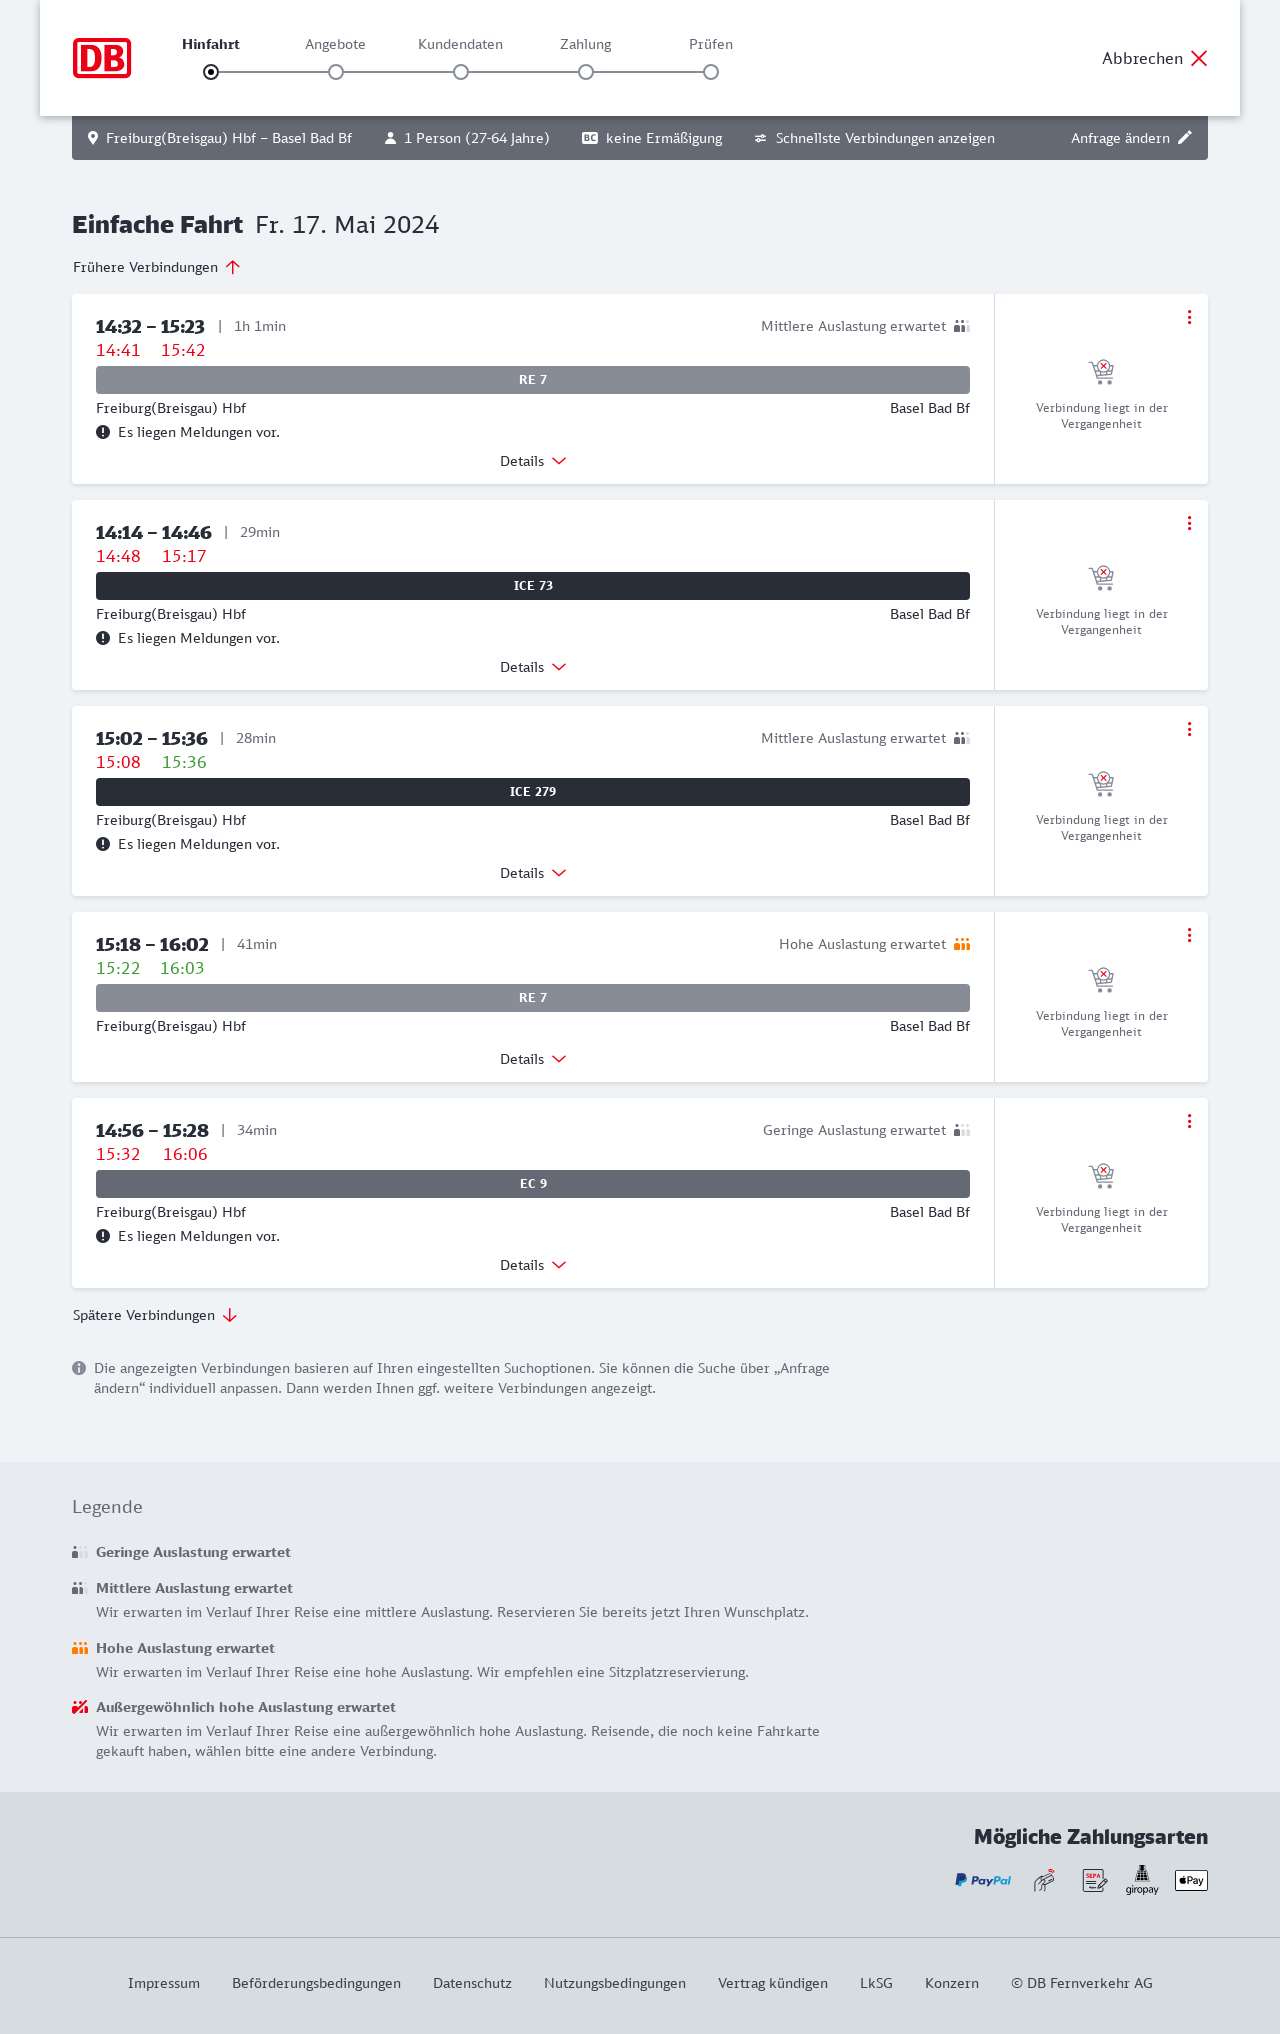Select the Angebote step in progress bar
The height and width of the screenshot is (2034, 1280).
pos(336,72)
